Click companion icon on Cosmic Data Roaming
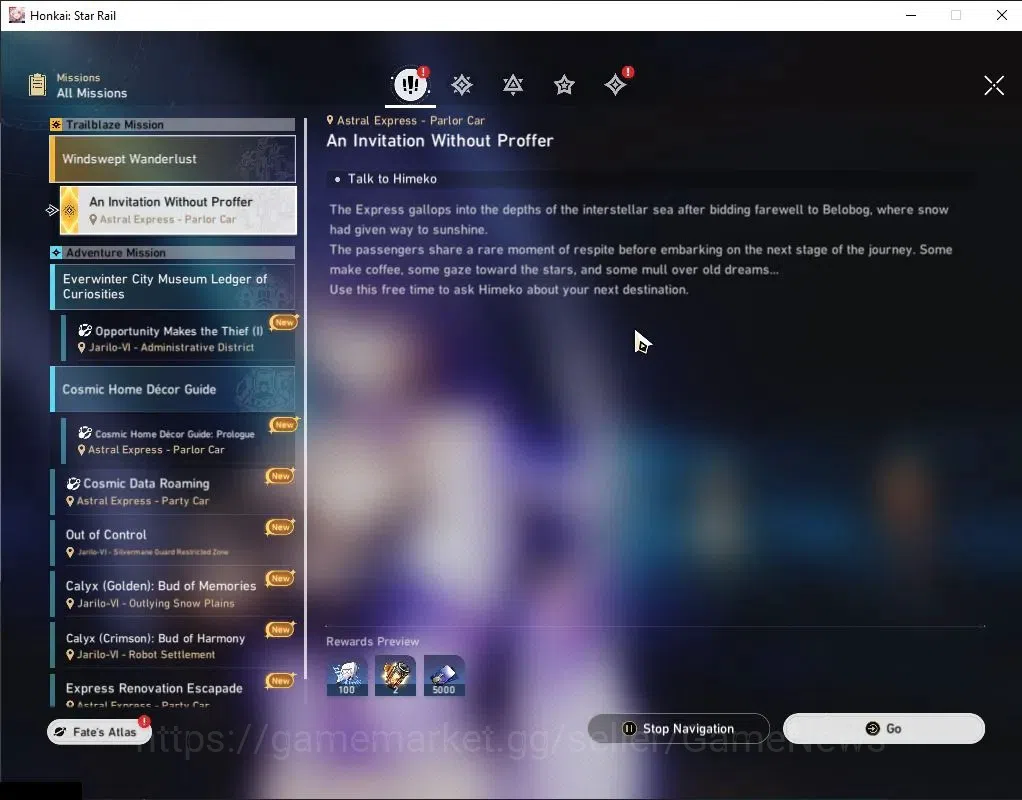Viewport: 1022px width, 800px height. click(73, 483)
